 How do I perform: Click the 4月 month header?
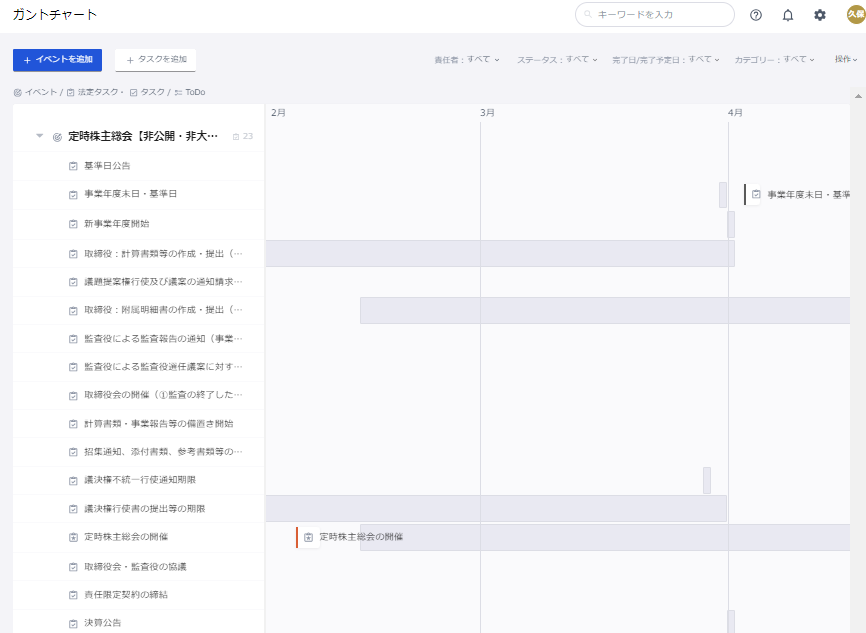(x=735, y=113)
